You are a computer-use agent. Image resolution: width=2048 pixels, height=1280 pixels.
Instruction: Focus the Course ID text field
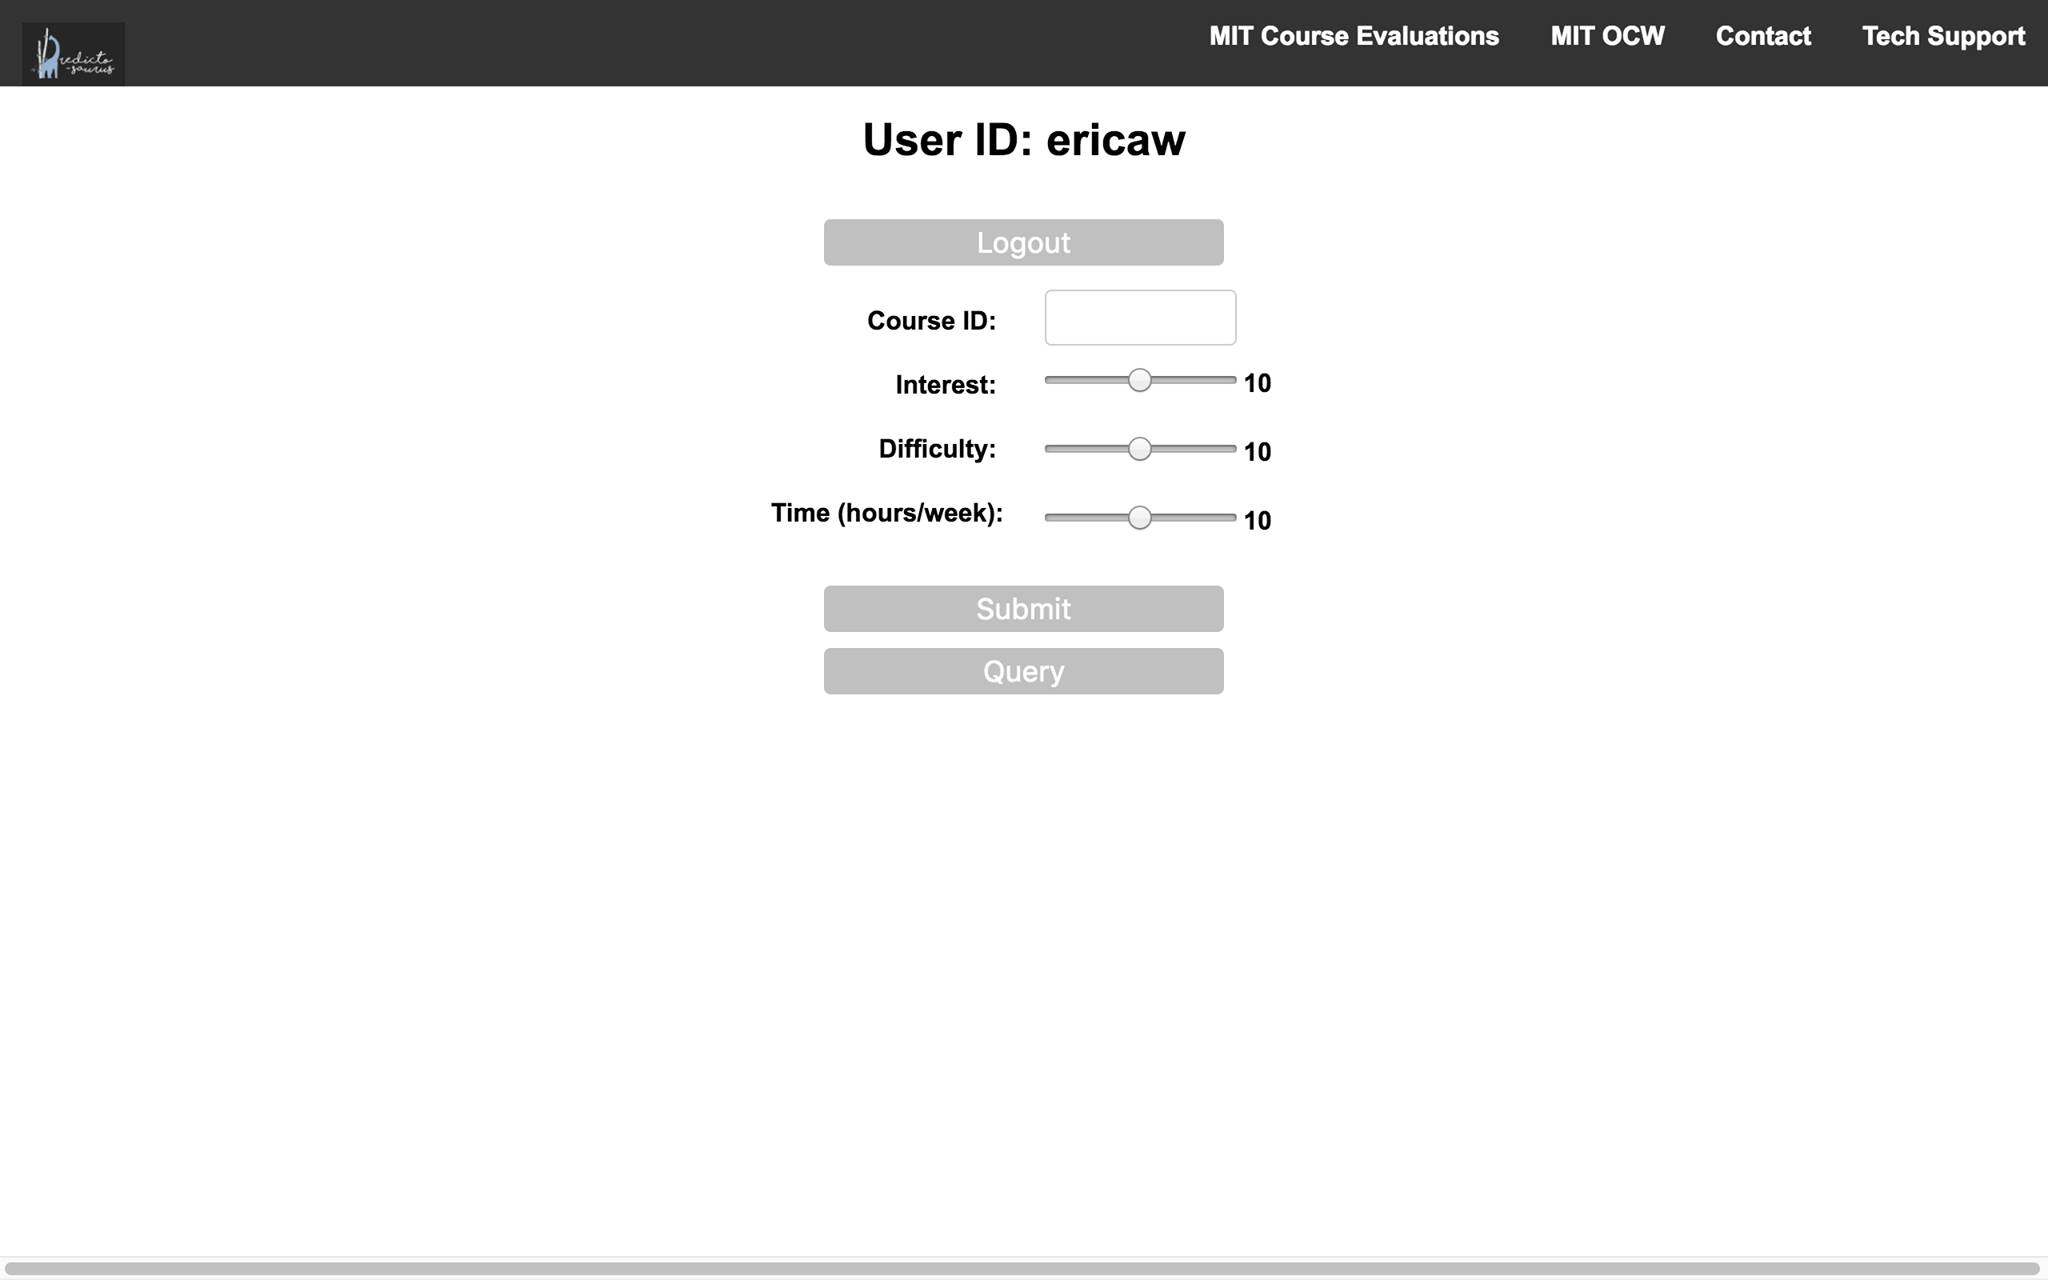pos(1140,318)
